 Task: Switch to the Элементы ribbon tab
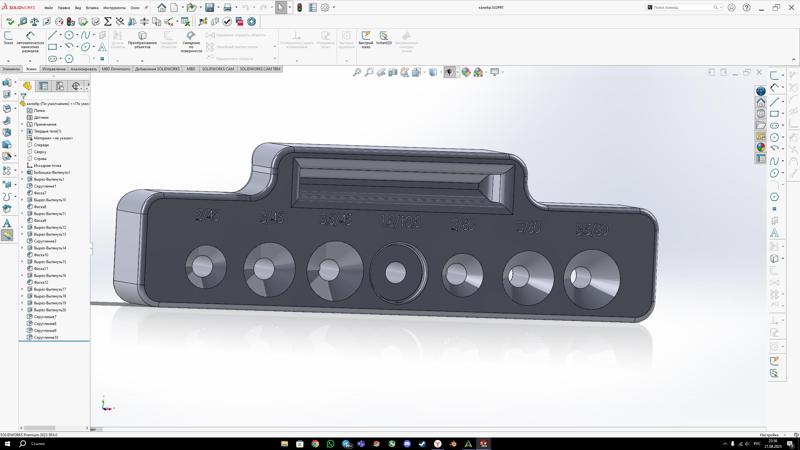coord(11,68)
